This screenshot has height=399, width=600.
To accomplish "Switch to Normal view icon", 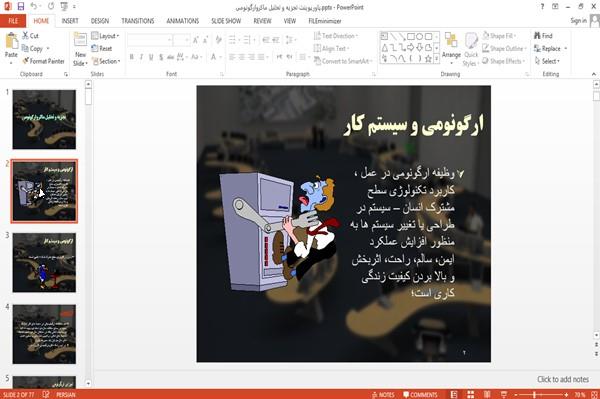I will pyautogui.click(x=454, y=394).
